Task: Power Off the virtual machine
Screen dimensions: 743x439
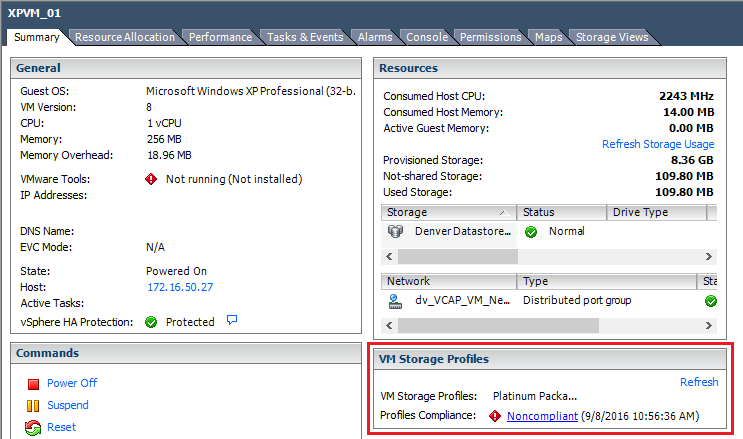Action: pyautogui.click(x=72, y=383)
